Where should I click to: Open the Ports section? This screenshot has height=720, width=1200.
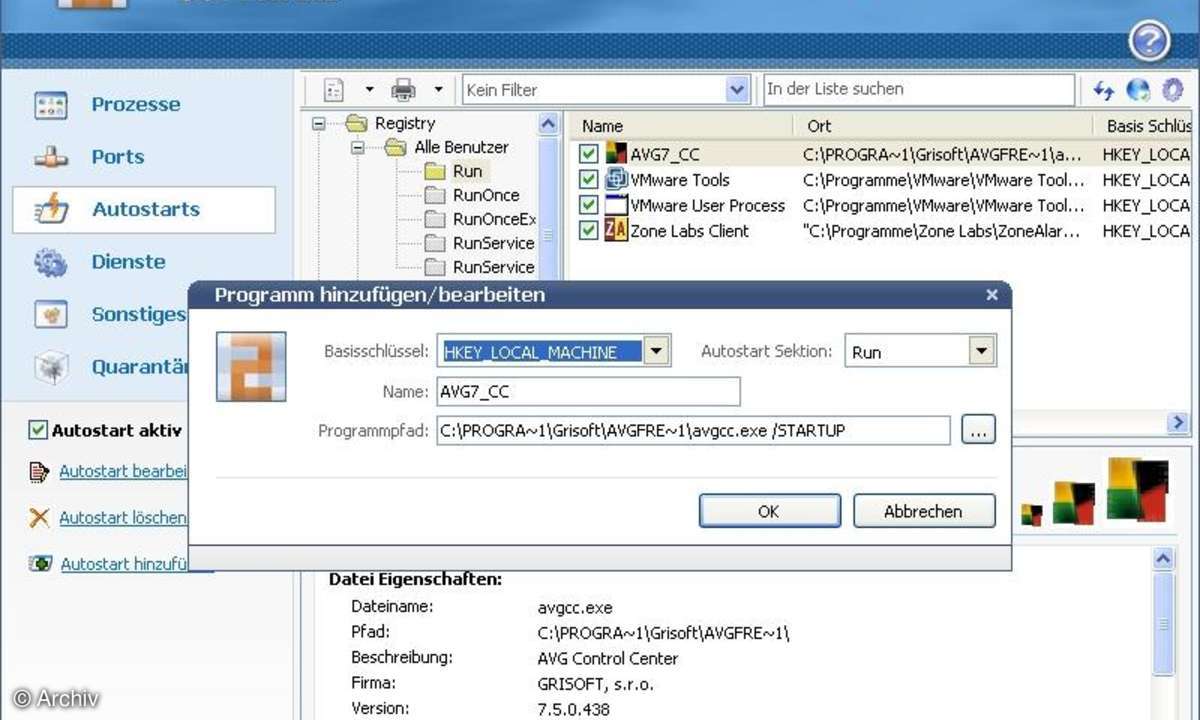[x=118, y=157]
